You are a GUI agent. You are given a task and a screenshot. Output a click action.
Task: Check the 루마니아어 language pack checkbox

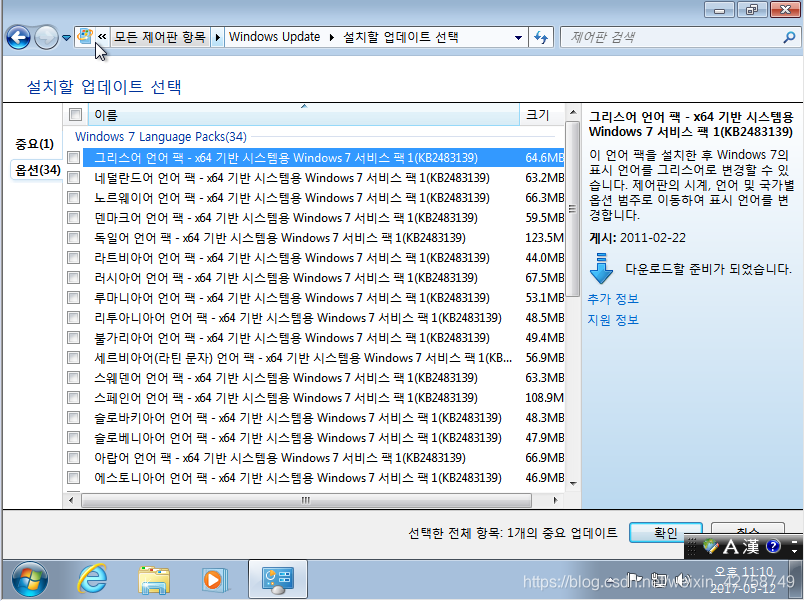pos(74,298)
